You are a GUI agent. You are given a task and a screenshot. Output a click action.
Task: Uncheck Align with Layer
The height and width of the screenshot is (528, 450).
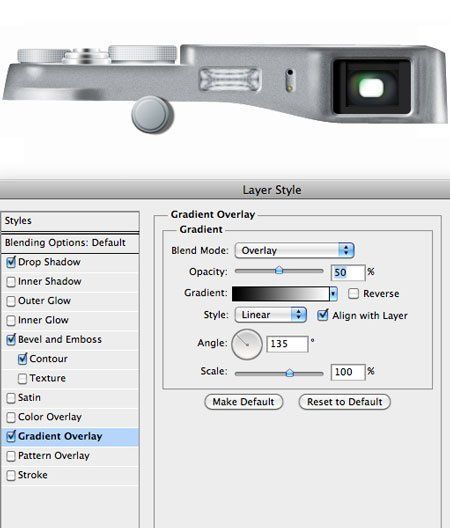(323, 315)
